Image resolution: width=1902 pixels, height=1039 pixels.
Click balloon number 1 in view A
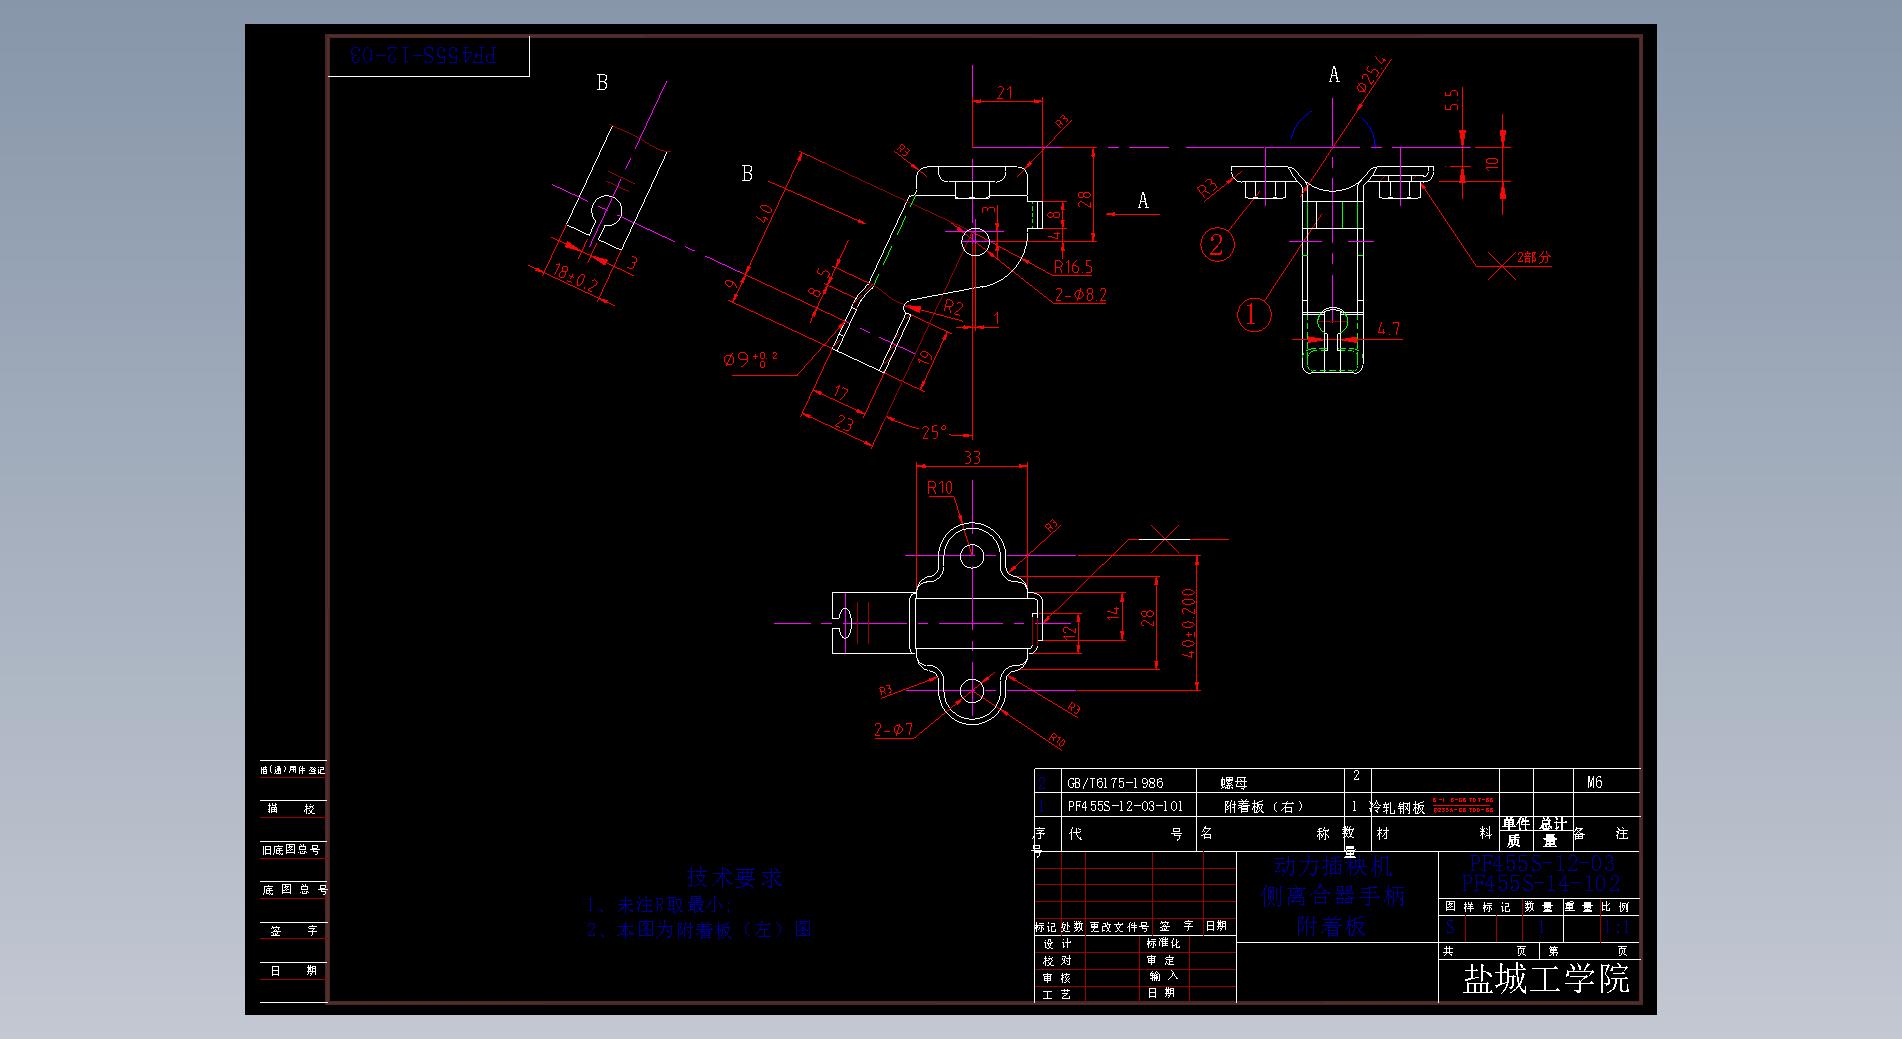tap(1253, 314)
